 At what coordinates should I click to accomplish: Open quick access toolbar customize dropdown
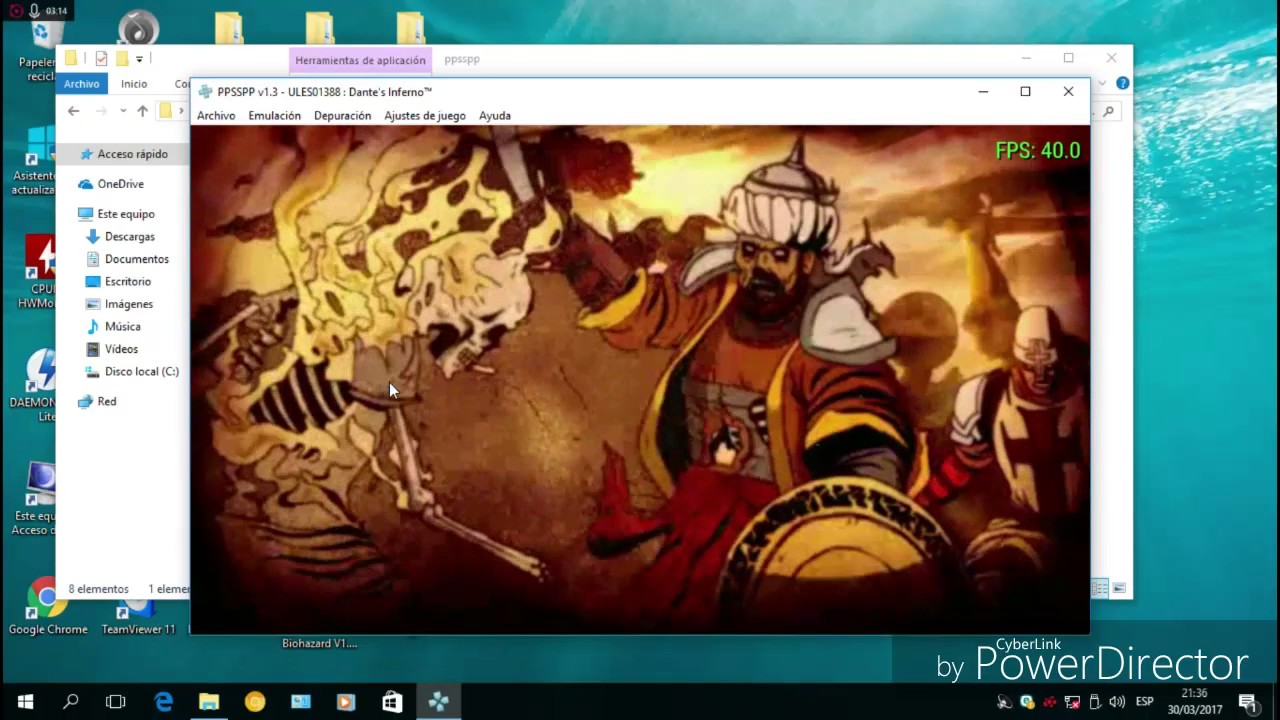[139, 59]
